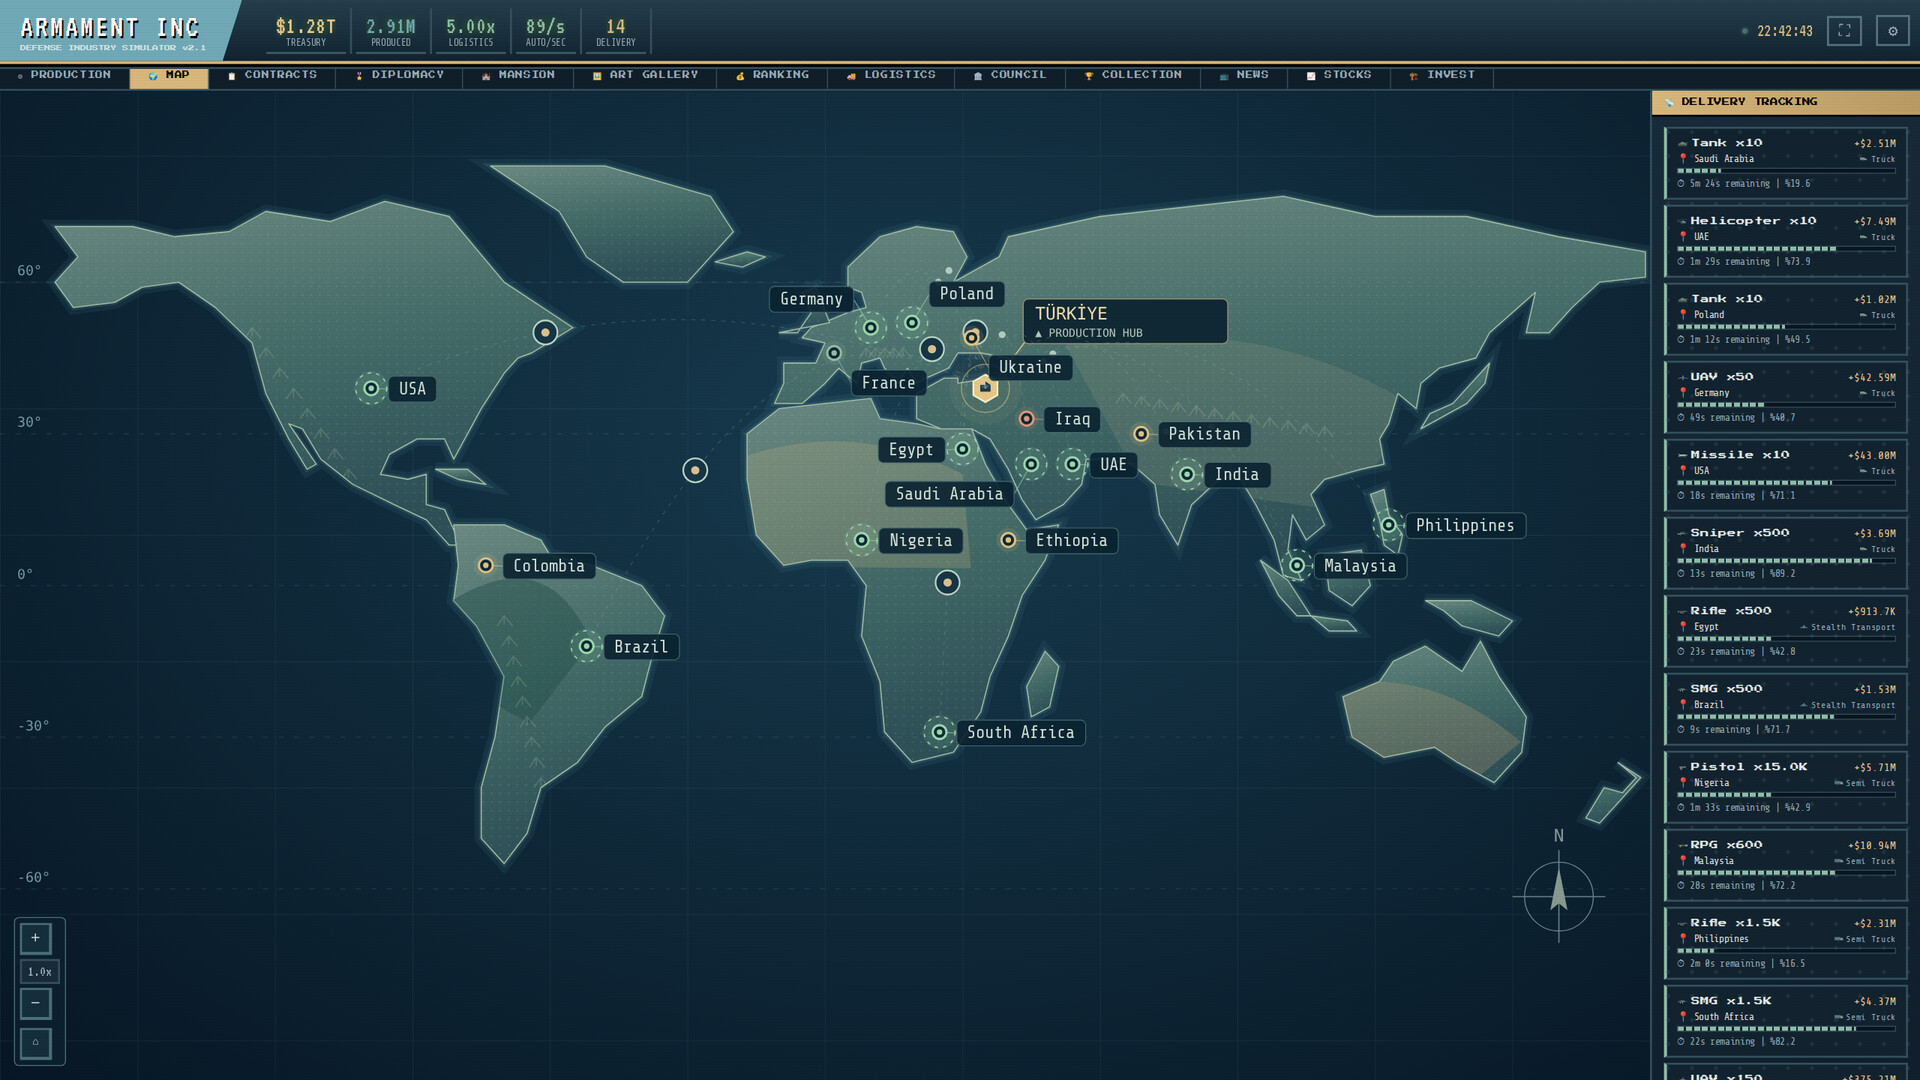Click the Colombia map marker
Image resolution: width=1920 pixels, height=1080 pixels.
point(485,565)
